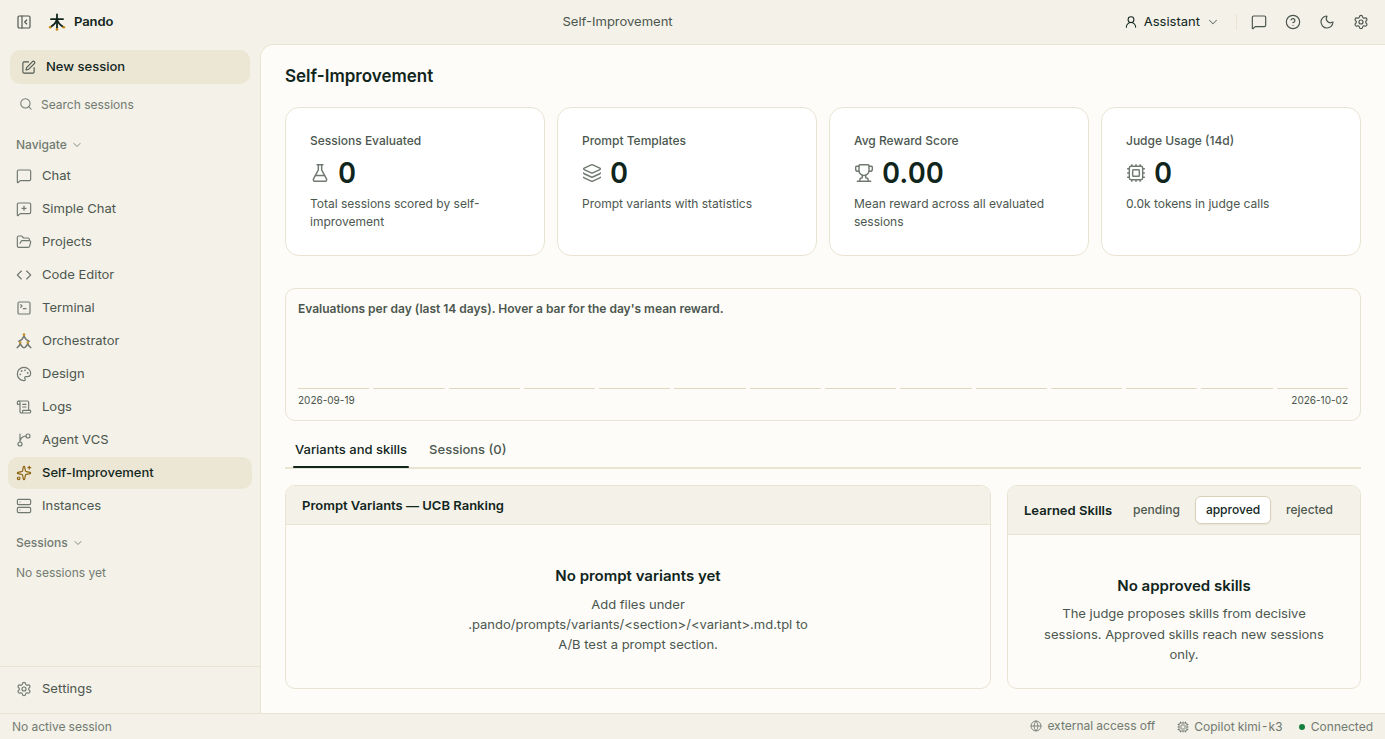Click the Connected status indicator

click(x=1335, y=727)
